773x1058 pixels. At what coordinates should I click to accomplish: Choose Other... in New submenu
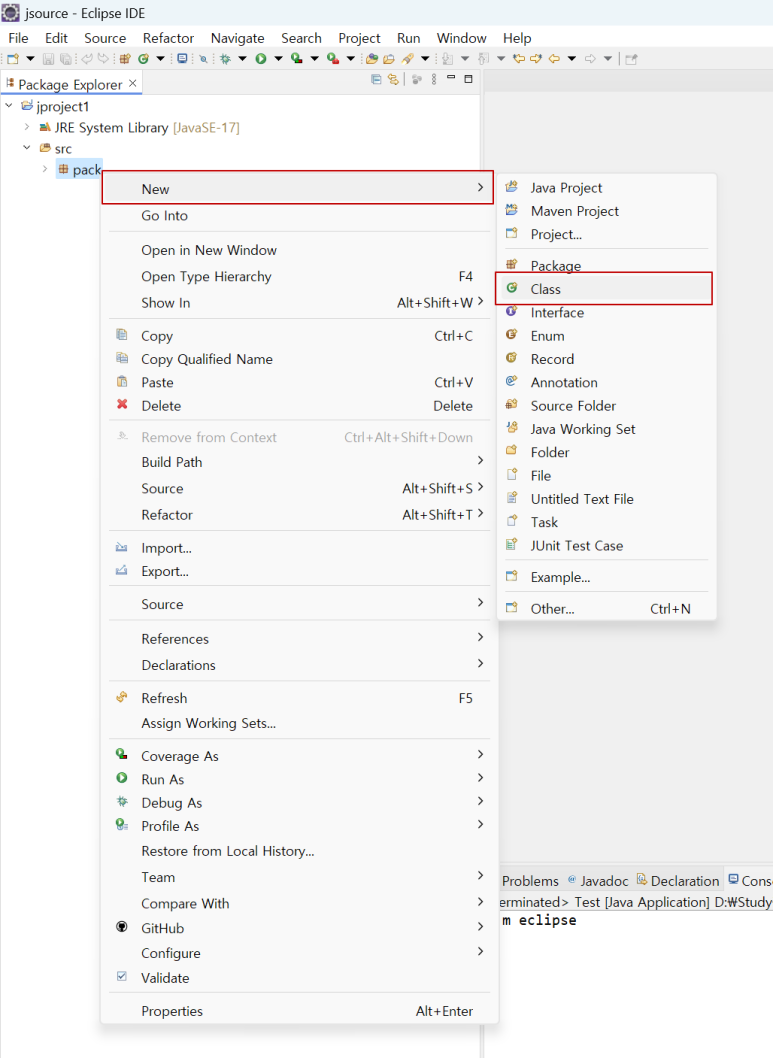point(606,608)
